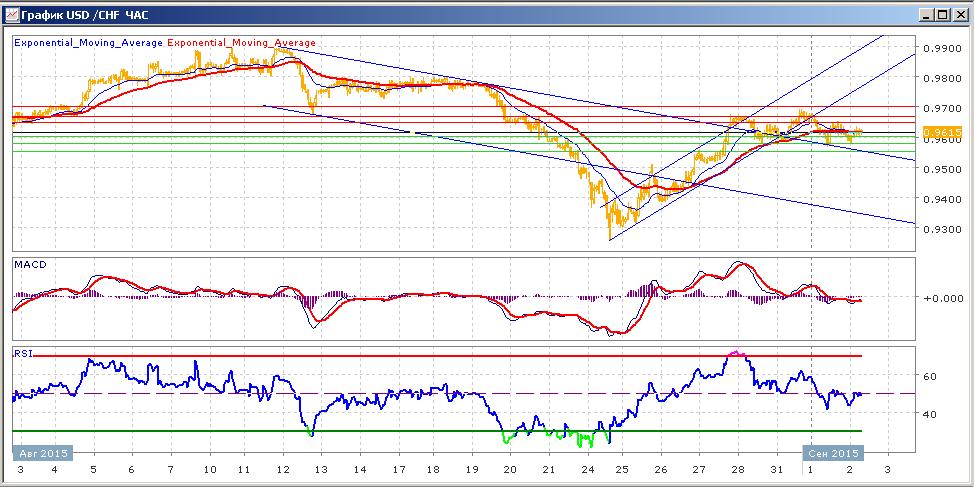The height and width of the screenshot is (487, 975).
Task: Select the blue Exponential_Moving_Average legend label
Action: pyautogui.click(x=88, y=43)
